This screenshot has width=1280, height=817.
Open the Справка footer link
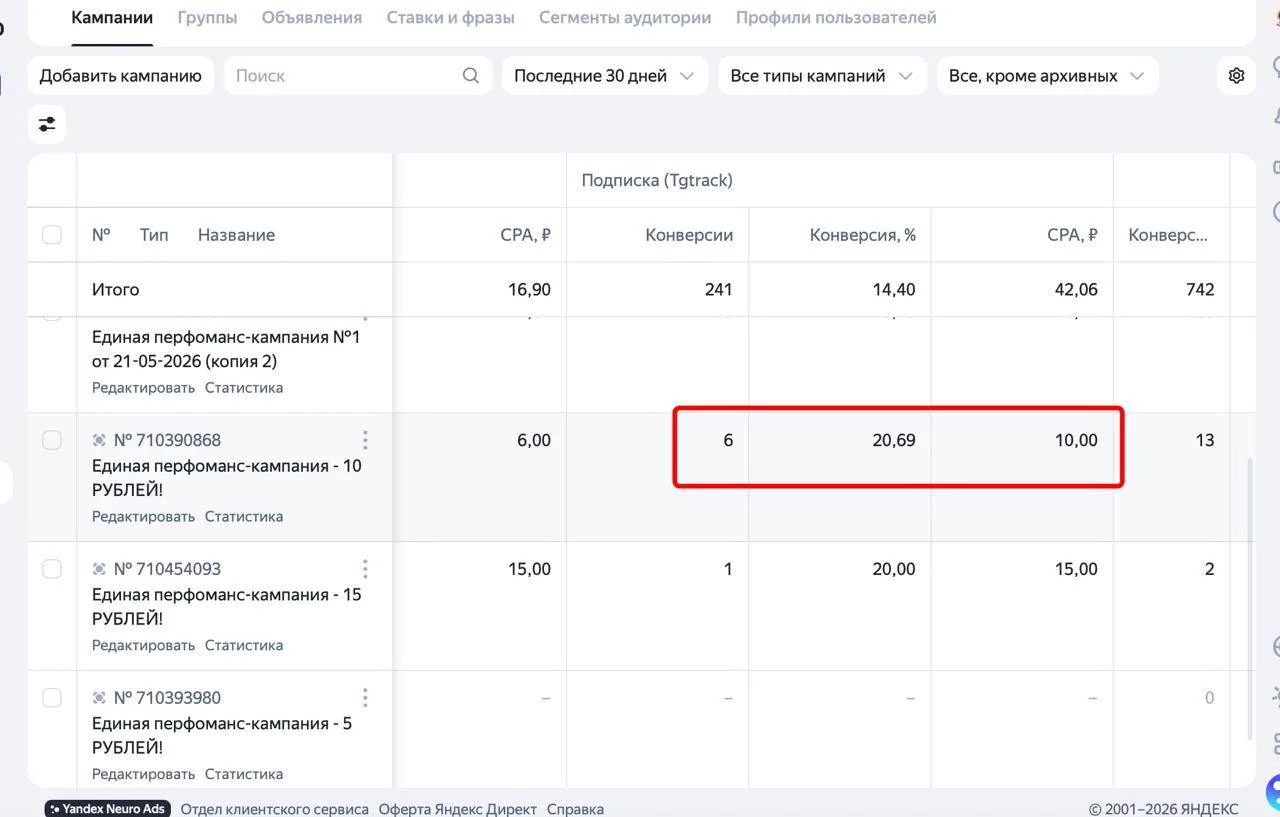[x=575, y=809]
